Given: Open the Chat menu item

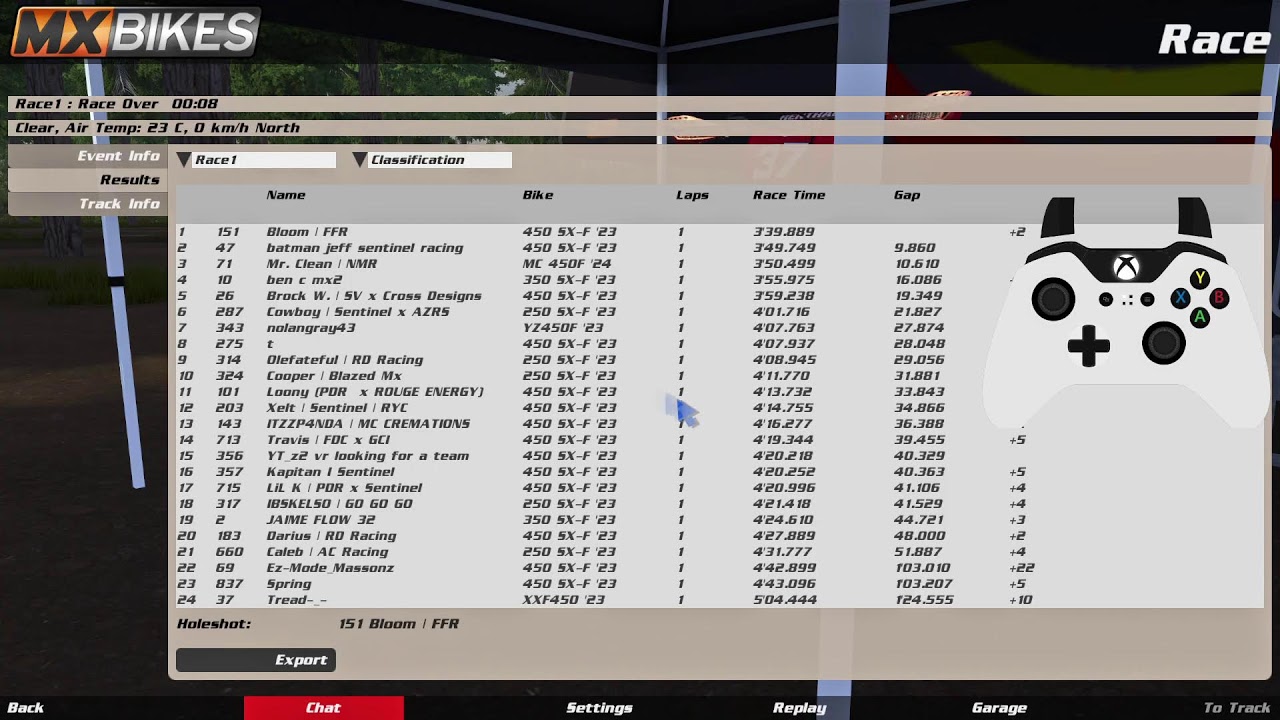Looking at the screenshot, I should point(324,708).
